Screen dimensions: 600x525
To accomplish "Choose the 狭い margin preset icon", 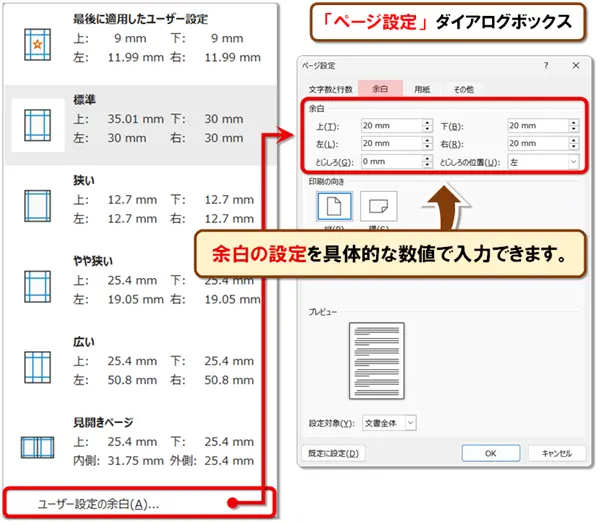I will tap(37, 206).
